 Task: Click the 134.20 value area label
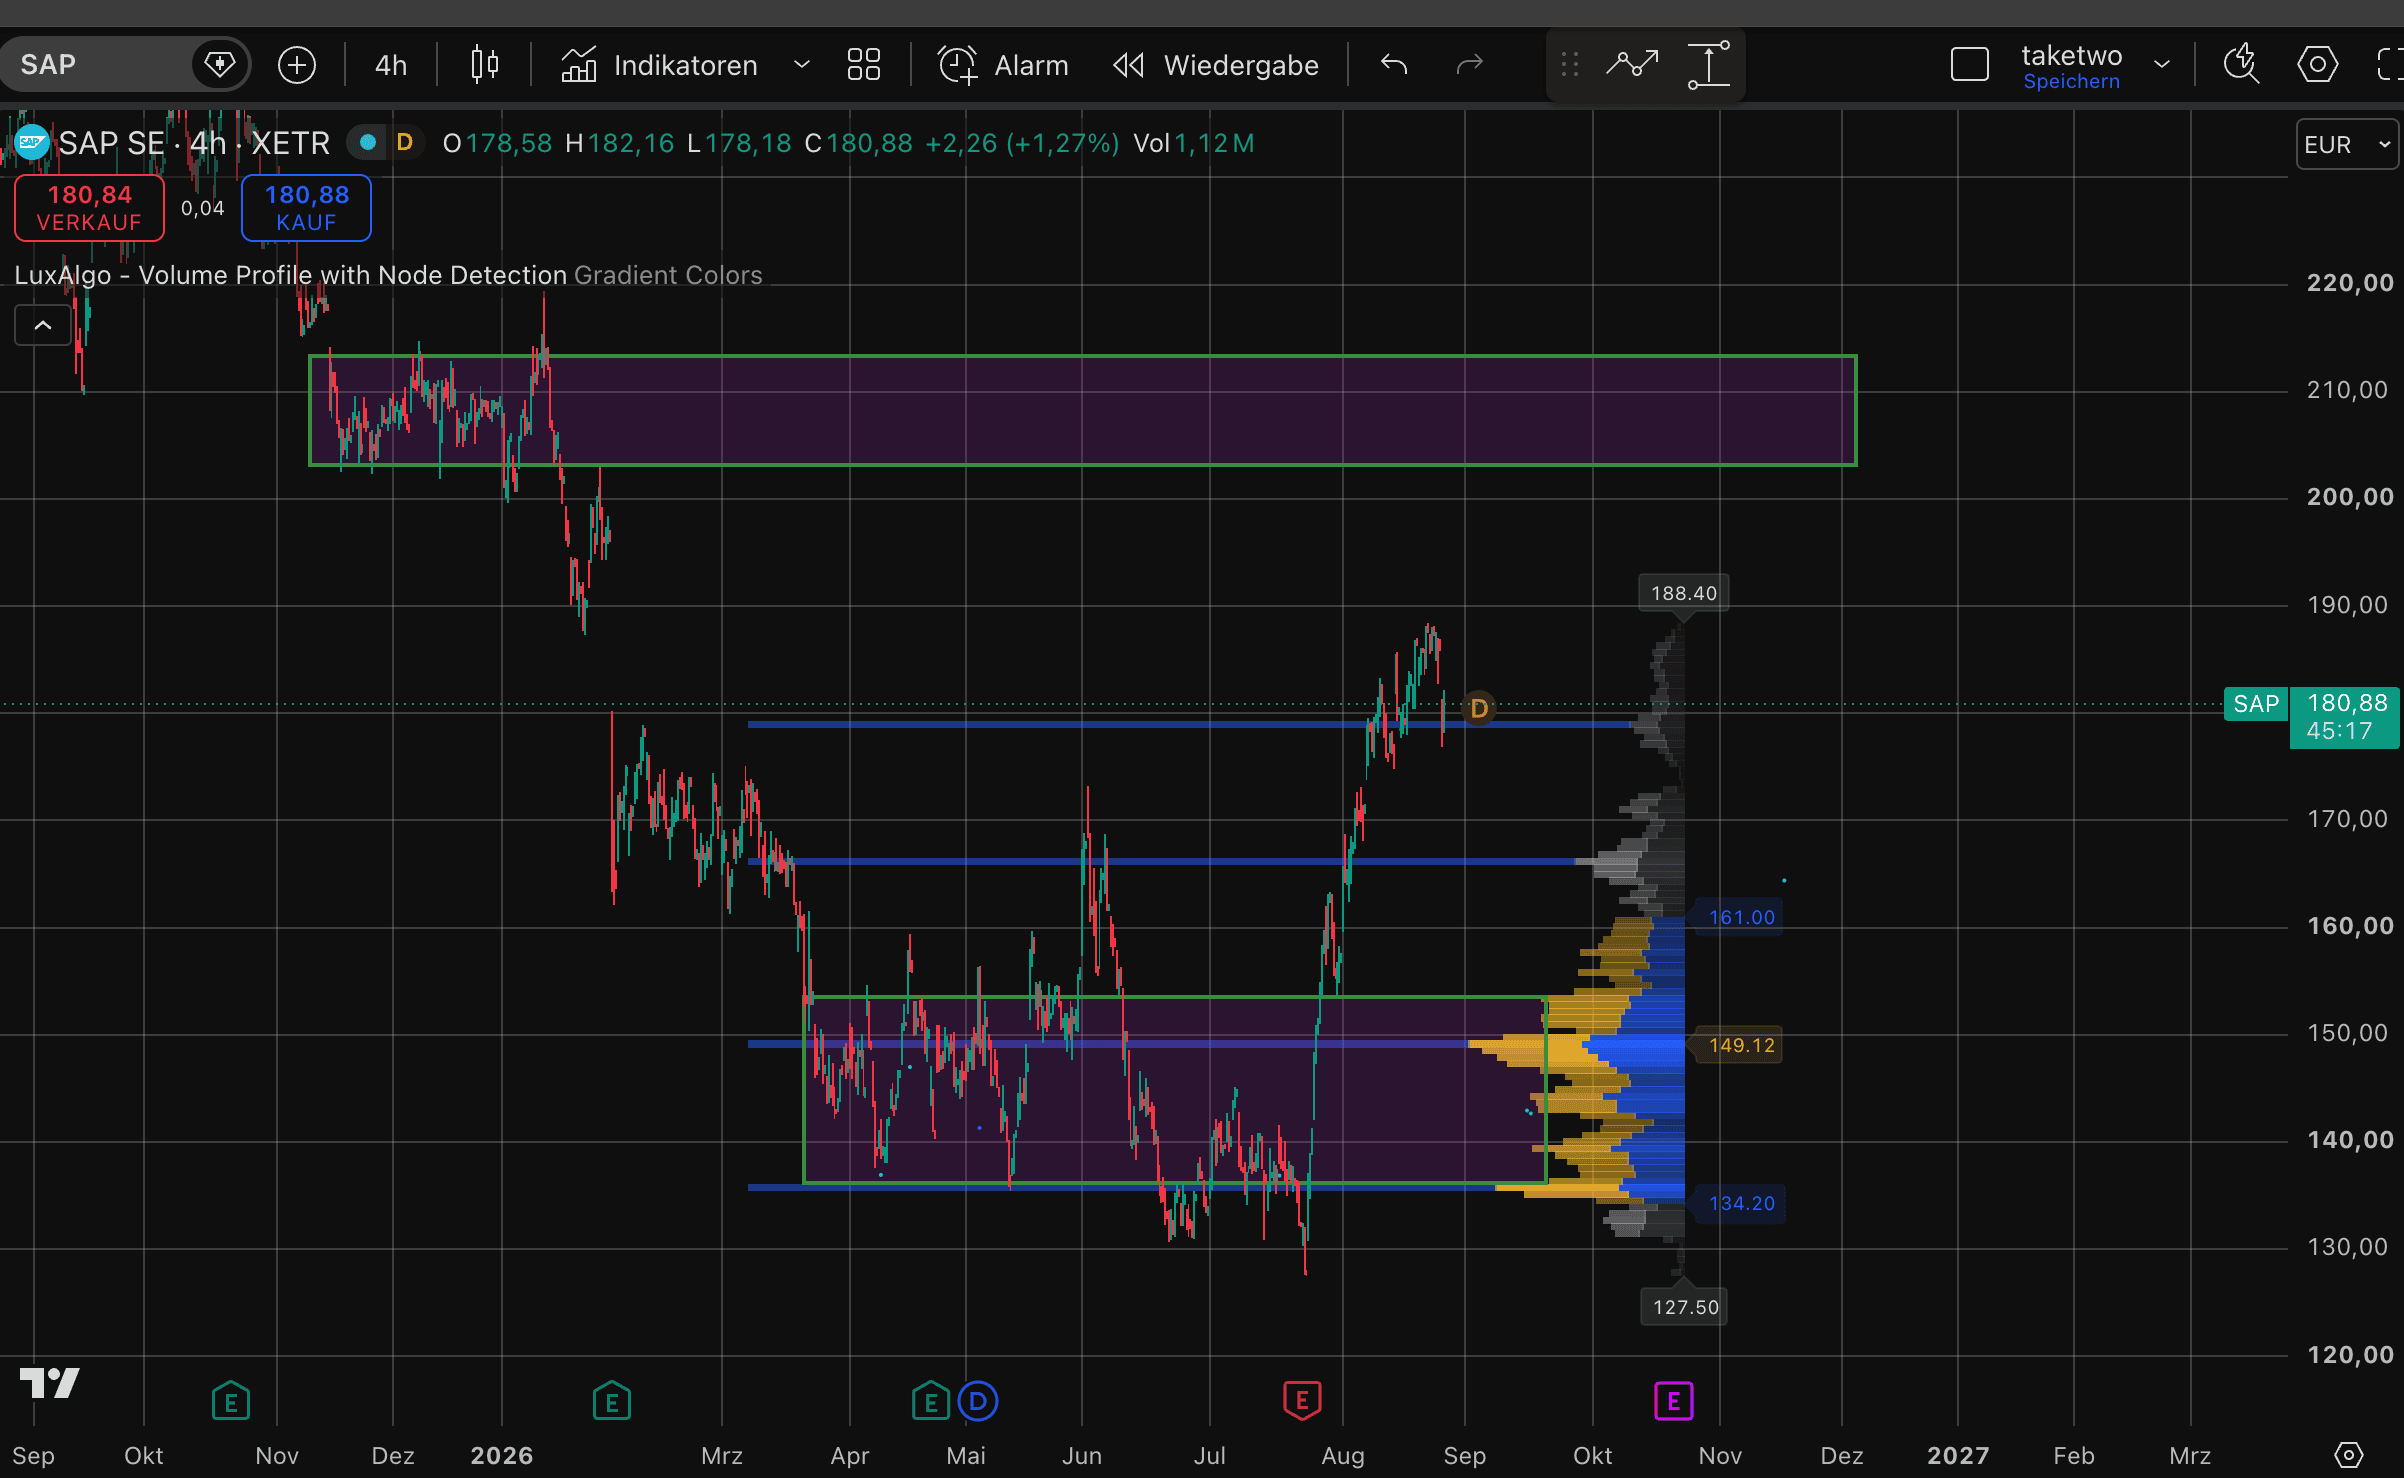pyautogui.click(x=1742, y=1203)
